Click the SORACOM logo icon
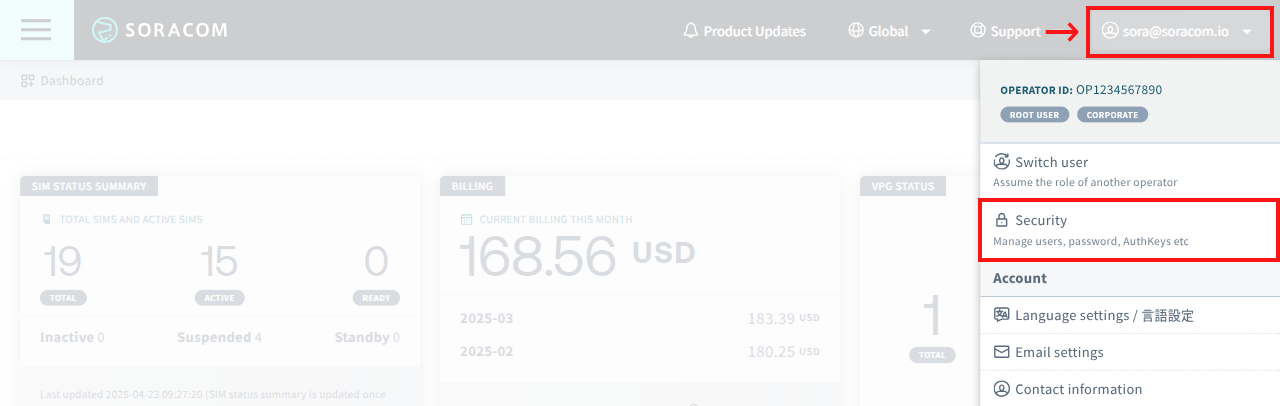Viewport: 1280px width, 406px height. tap(105, 30)
